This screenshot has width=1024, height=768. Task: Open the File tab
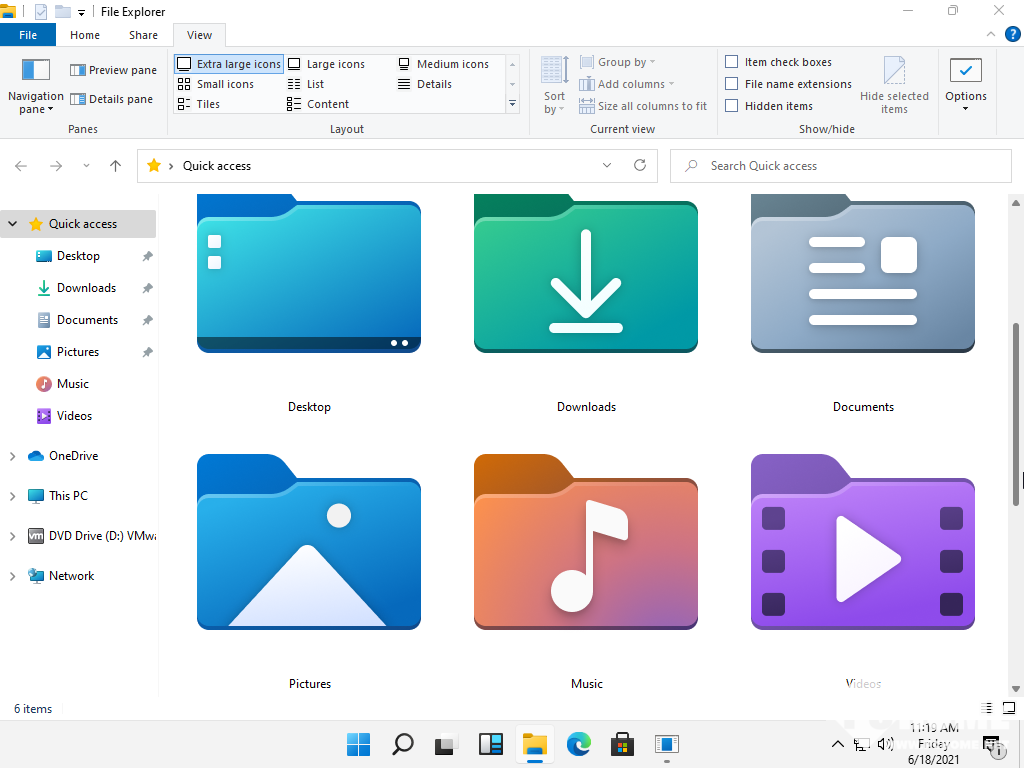coord(28,35)
